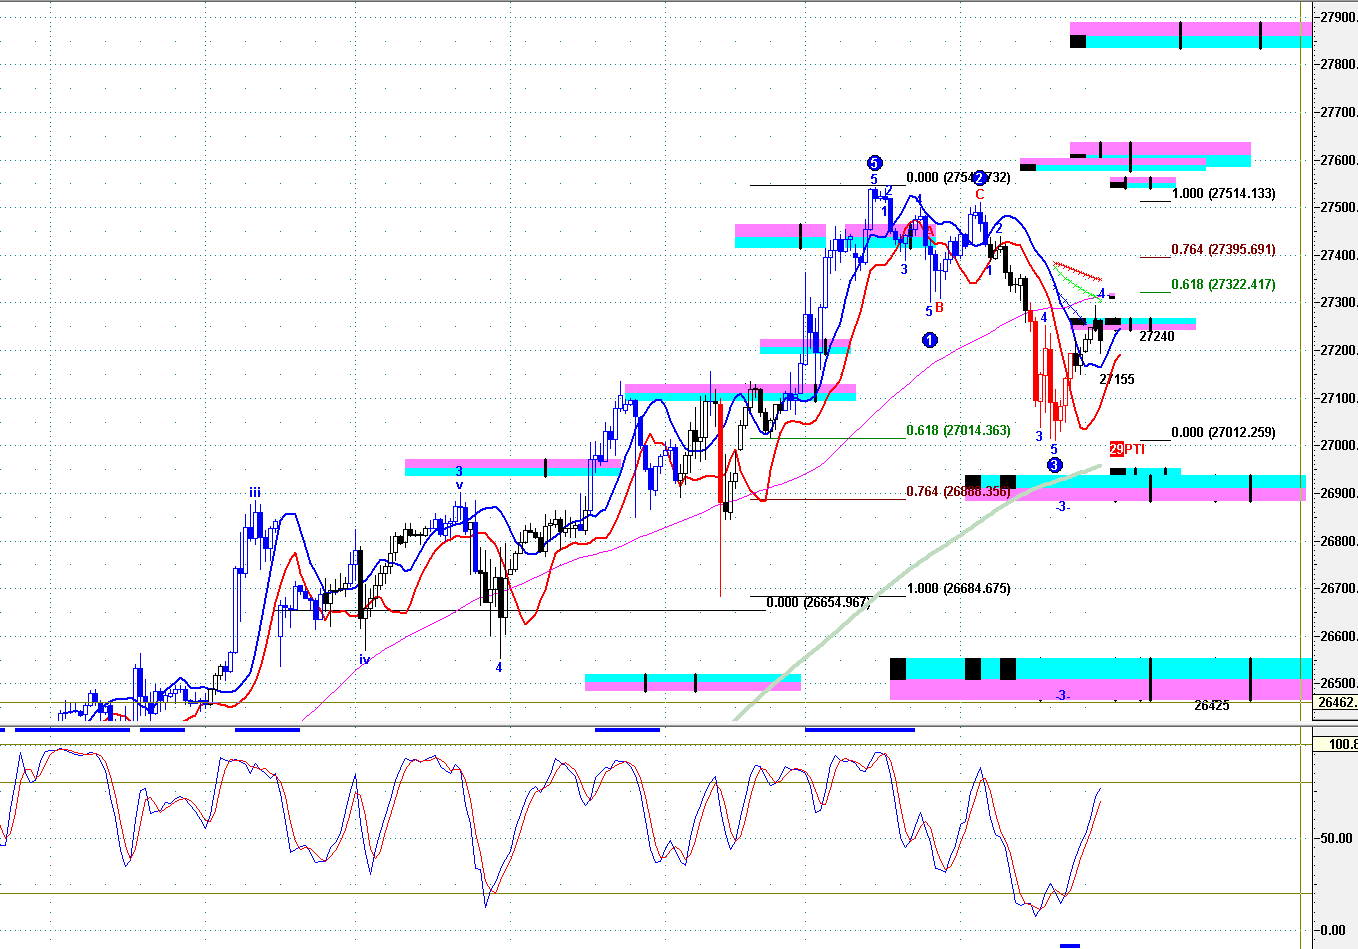Click 27200 on the price axis
The image size is (1358, 949).
(1338, 351)
